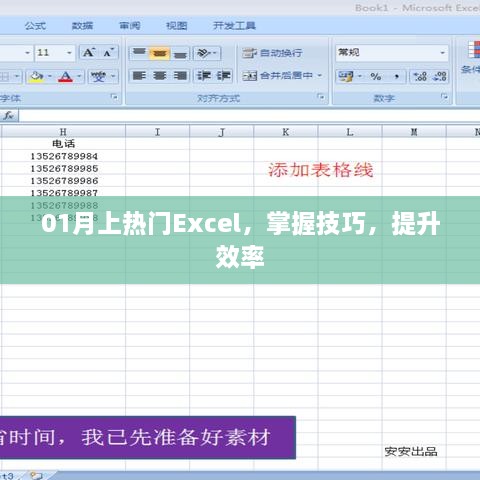The height and width of the screenshot is (480, 480).
Task: Toggle 自动换行 wrap text
Action: (x=272, y=53)
